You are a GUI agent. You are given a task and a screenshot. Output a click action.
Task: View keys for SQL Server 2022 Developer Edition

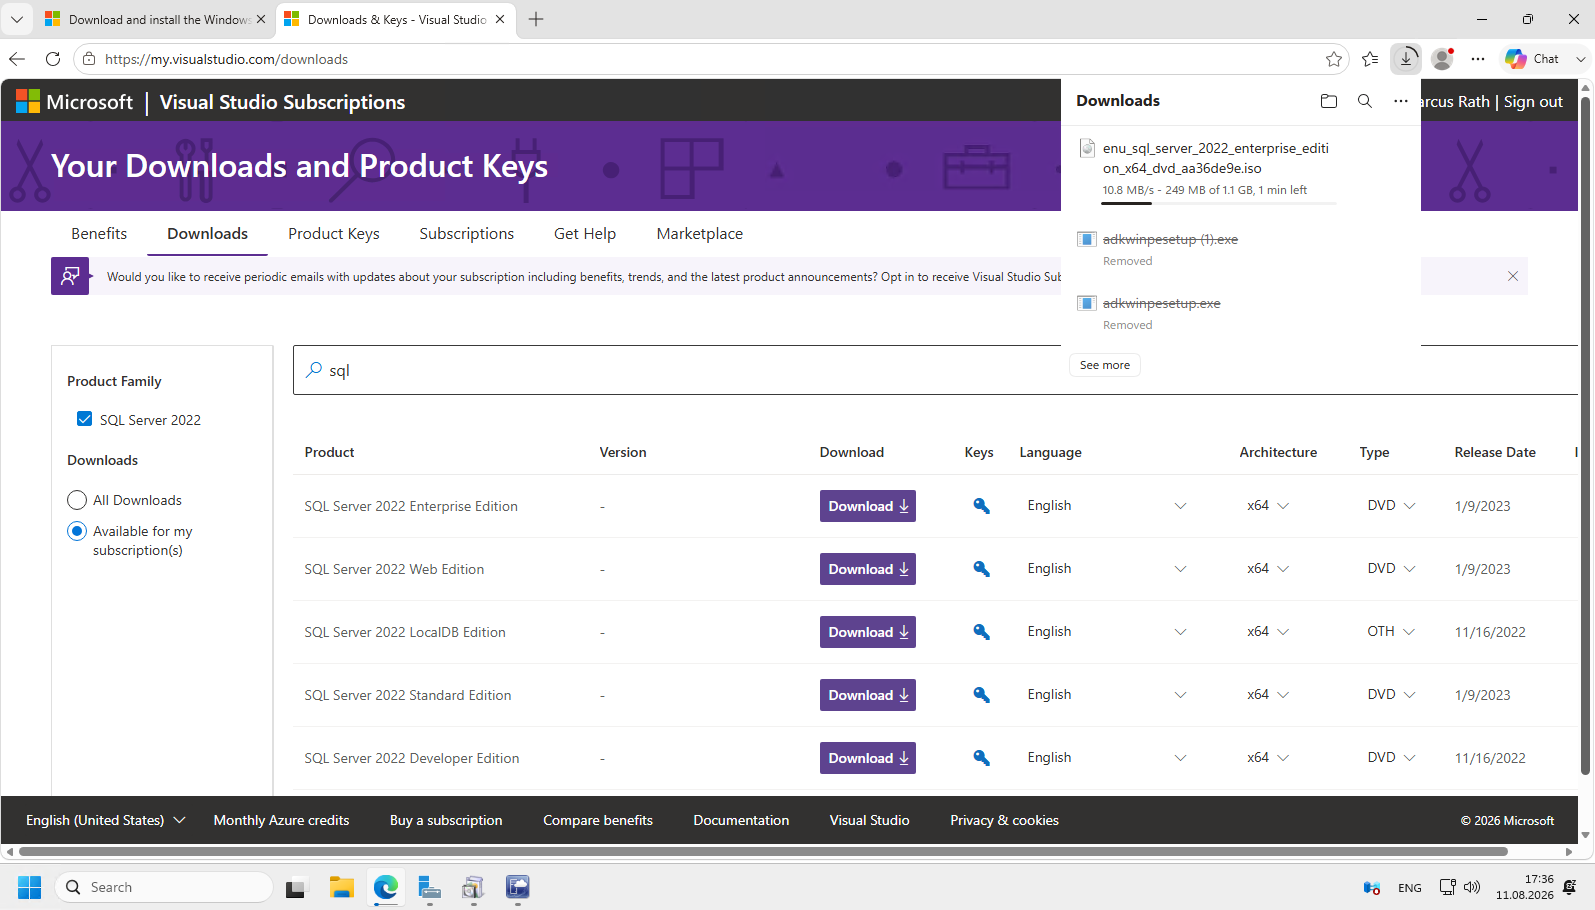pyautogui.click(x=982, y=758)
